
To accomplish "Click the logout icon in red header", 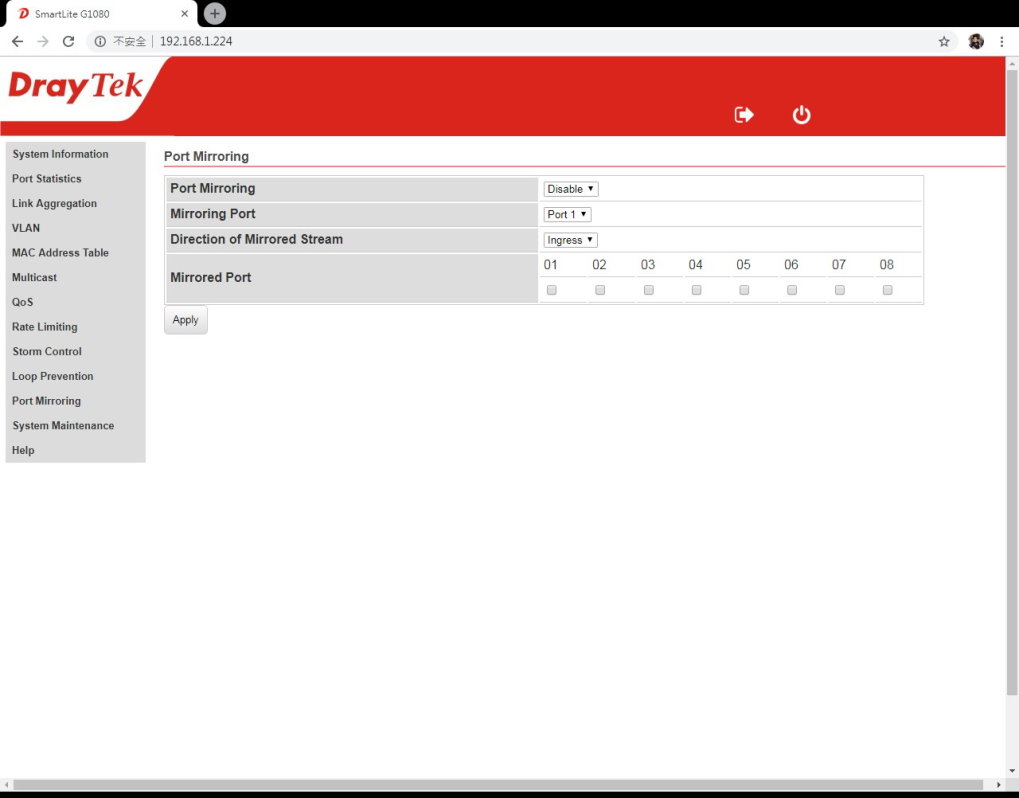I will tap(744, 115).
